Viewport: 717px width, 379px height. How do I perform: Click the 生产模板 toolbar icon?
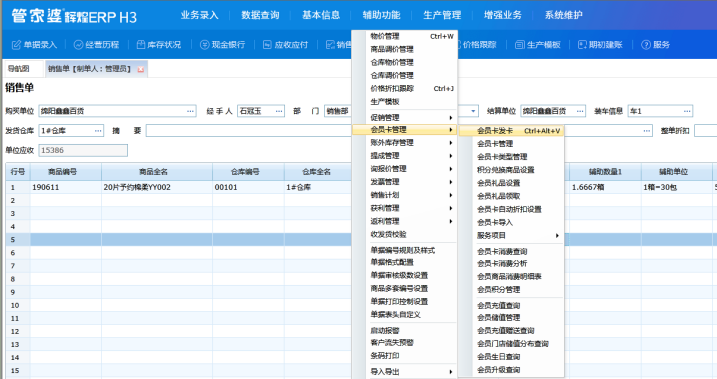519,45
